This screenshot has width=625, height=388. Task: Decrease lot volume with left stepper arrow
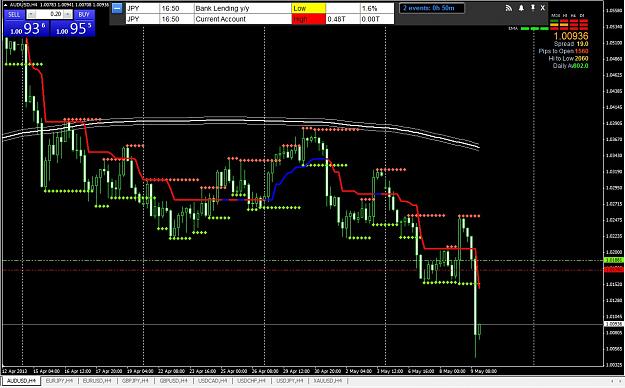click(x=31, y=14)
